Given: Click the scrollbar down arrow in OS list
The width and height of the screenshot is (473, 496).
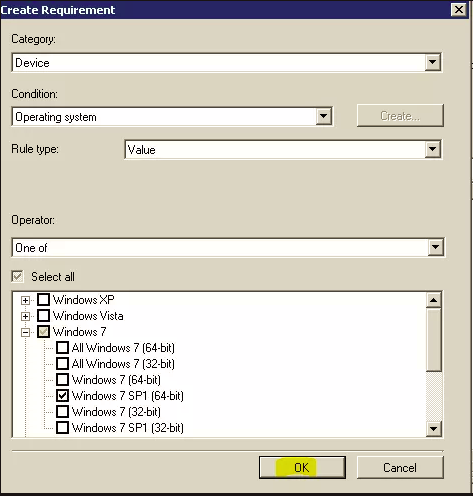Looking at the screenshot, I should click(433, 429).
